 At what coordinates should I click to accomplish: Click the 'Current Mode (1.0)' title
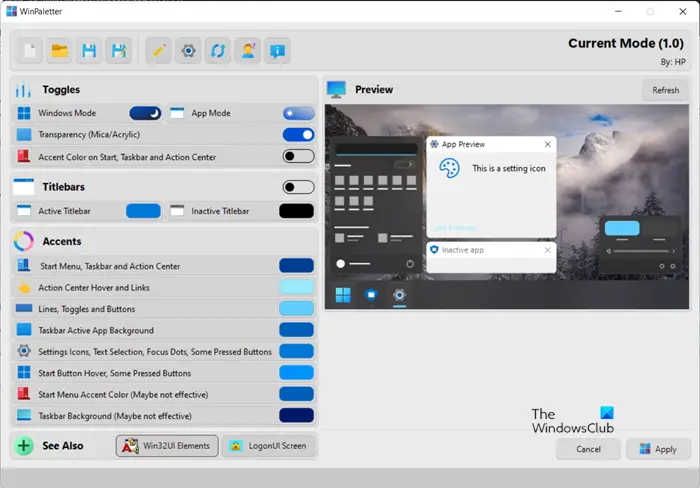[625, 43]
